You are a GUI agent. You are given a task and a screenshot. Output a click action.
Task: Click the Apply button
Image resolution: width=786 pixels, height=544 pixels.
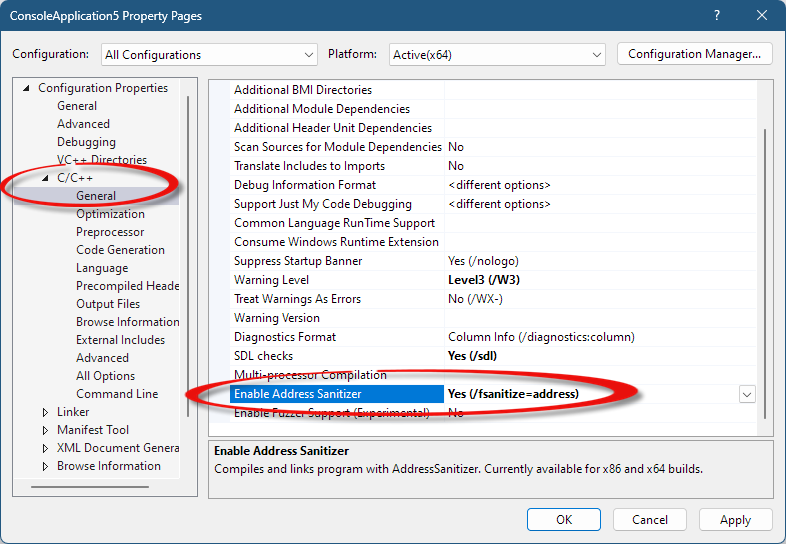coord(735,519)
